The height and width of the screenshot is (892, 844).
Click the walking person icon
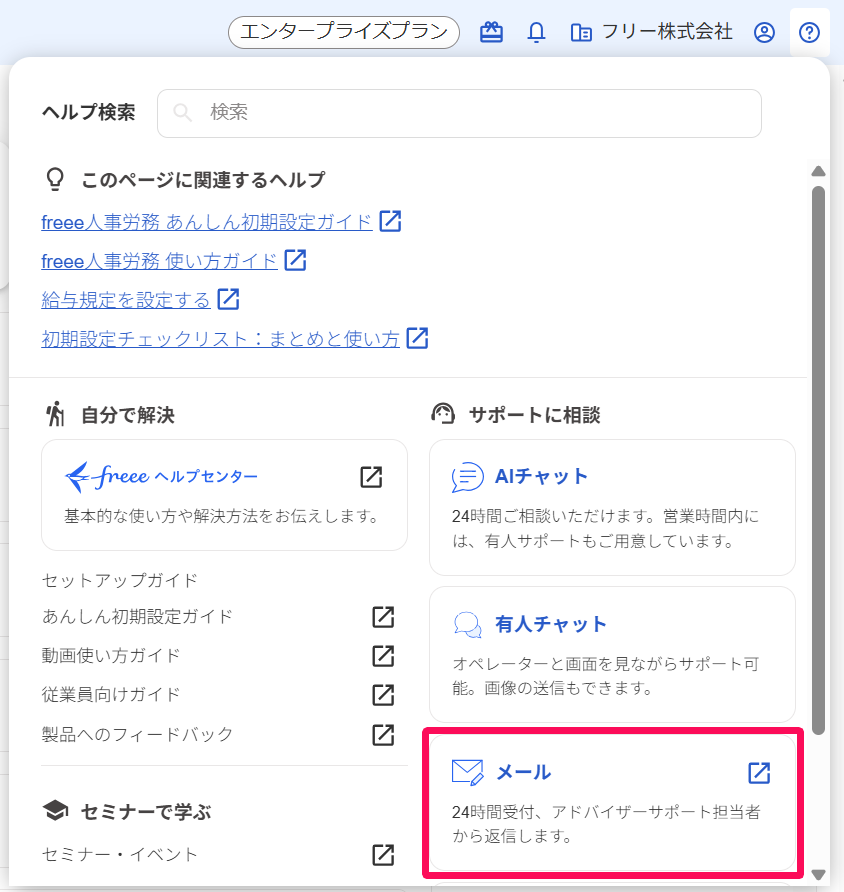(55, 414)
